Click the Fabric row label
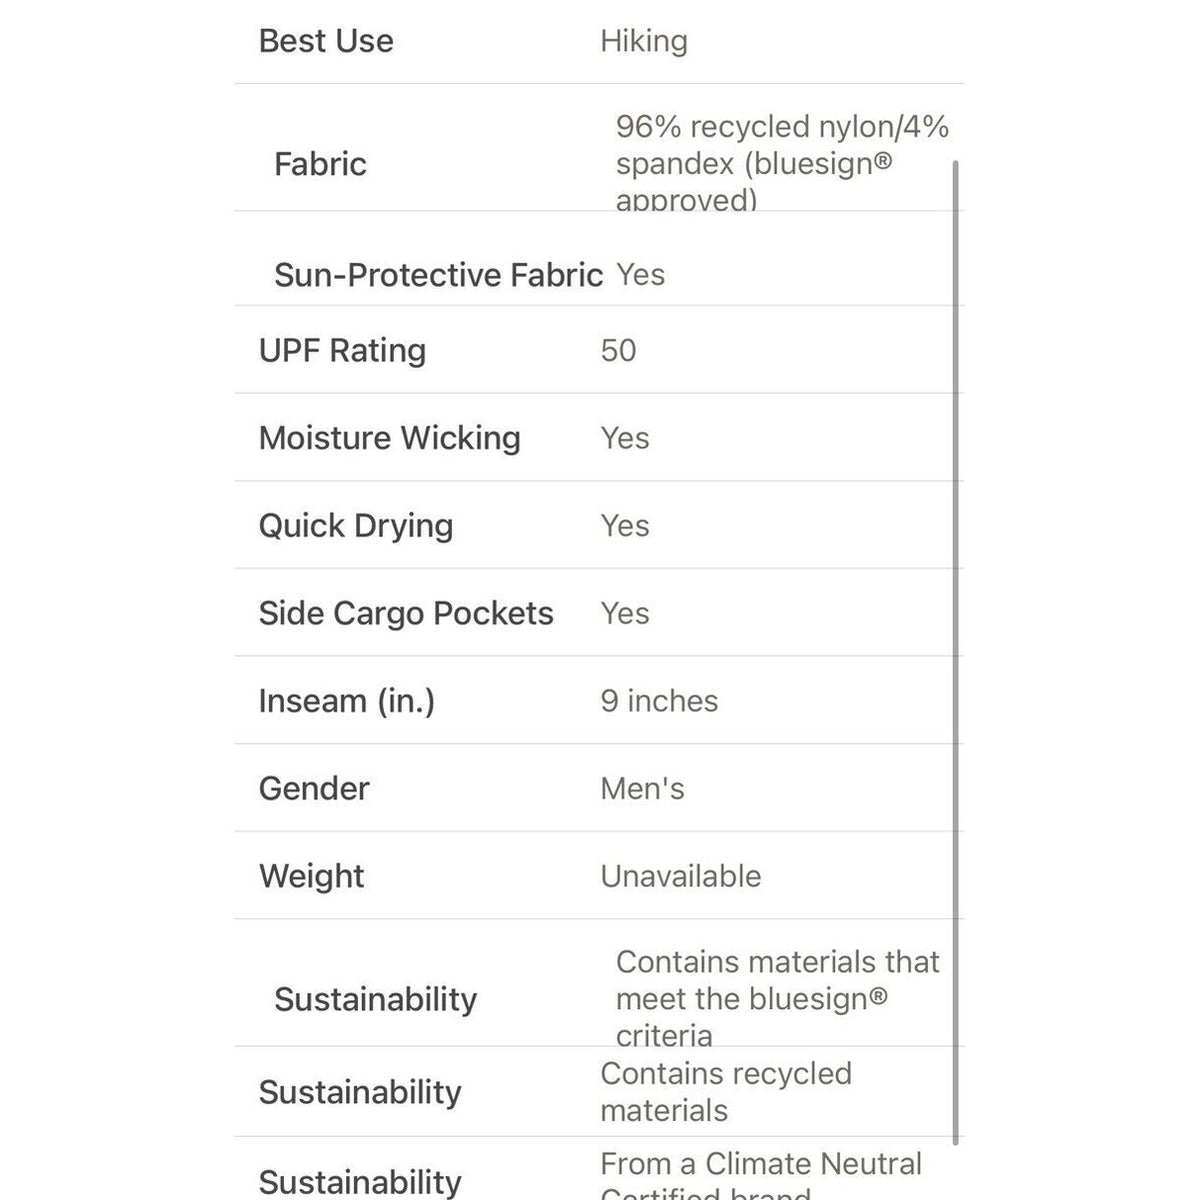The height and width of the screenshot is (1200, 1200). [320, 164]
